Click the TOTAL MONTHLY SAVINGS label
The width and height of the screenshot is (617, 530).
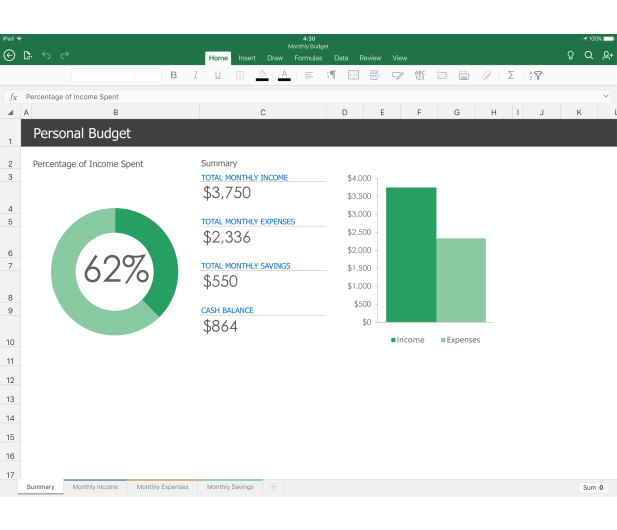246,266
